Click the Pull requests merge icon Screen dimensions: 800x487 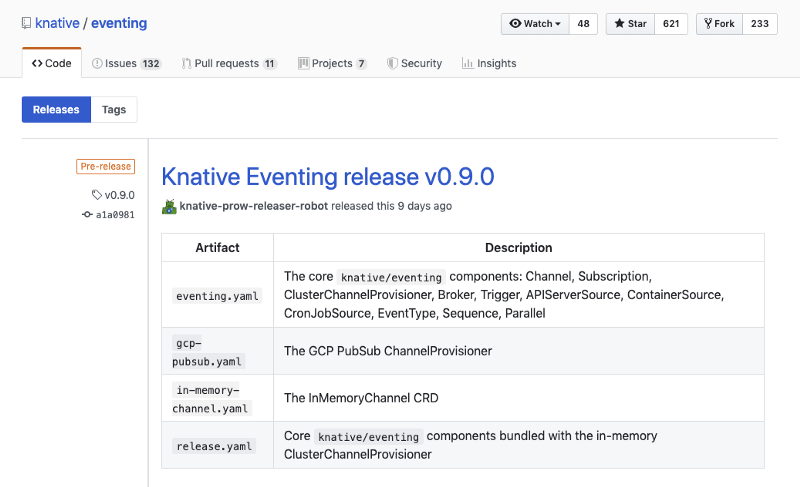tap(186, 63)
